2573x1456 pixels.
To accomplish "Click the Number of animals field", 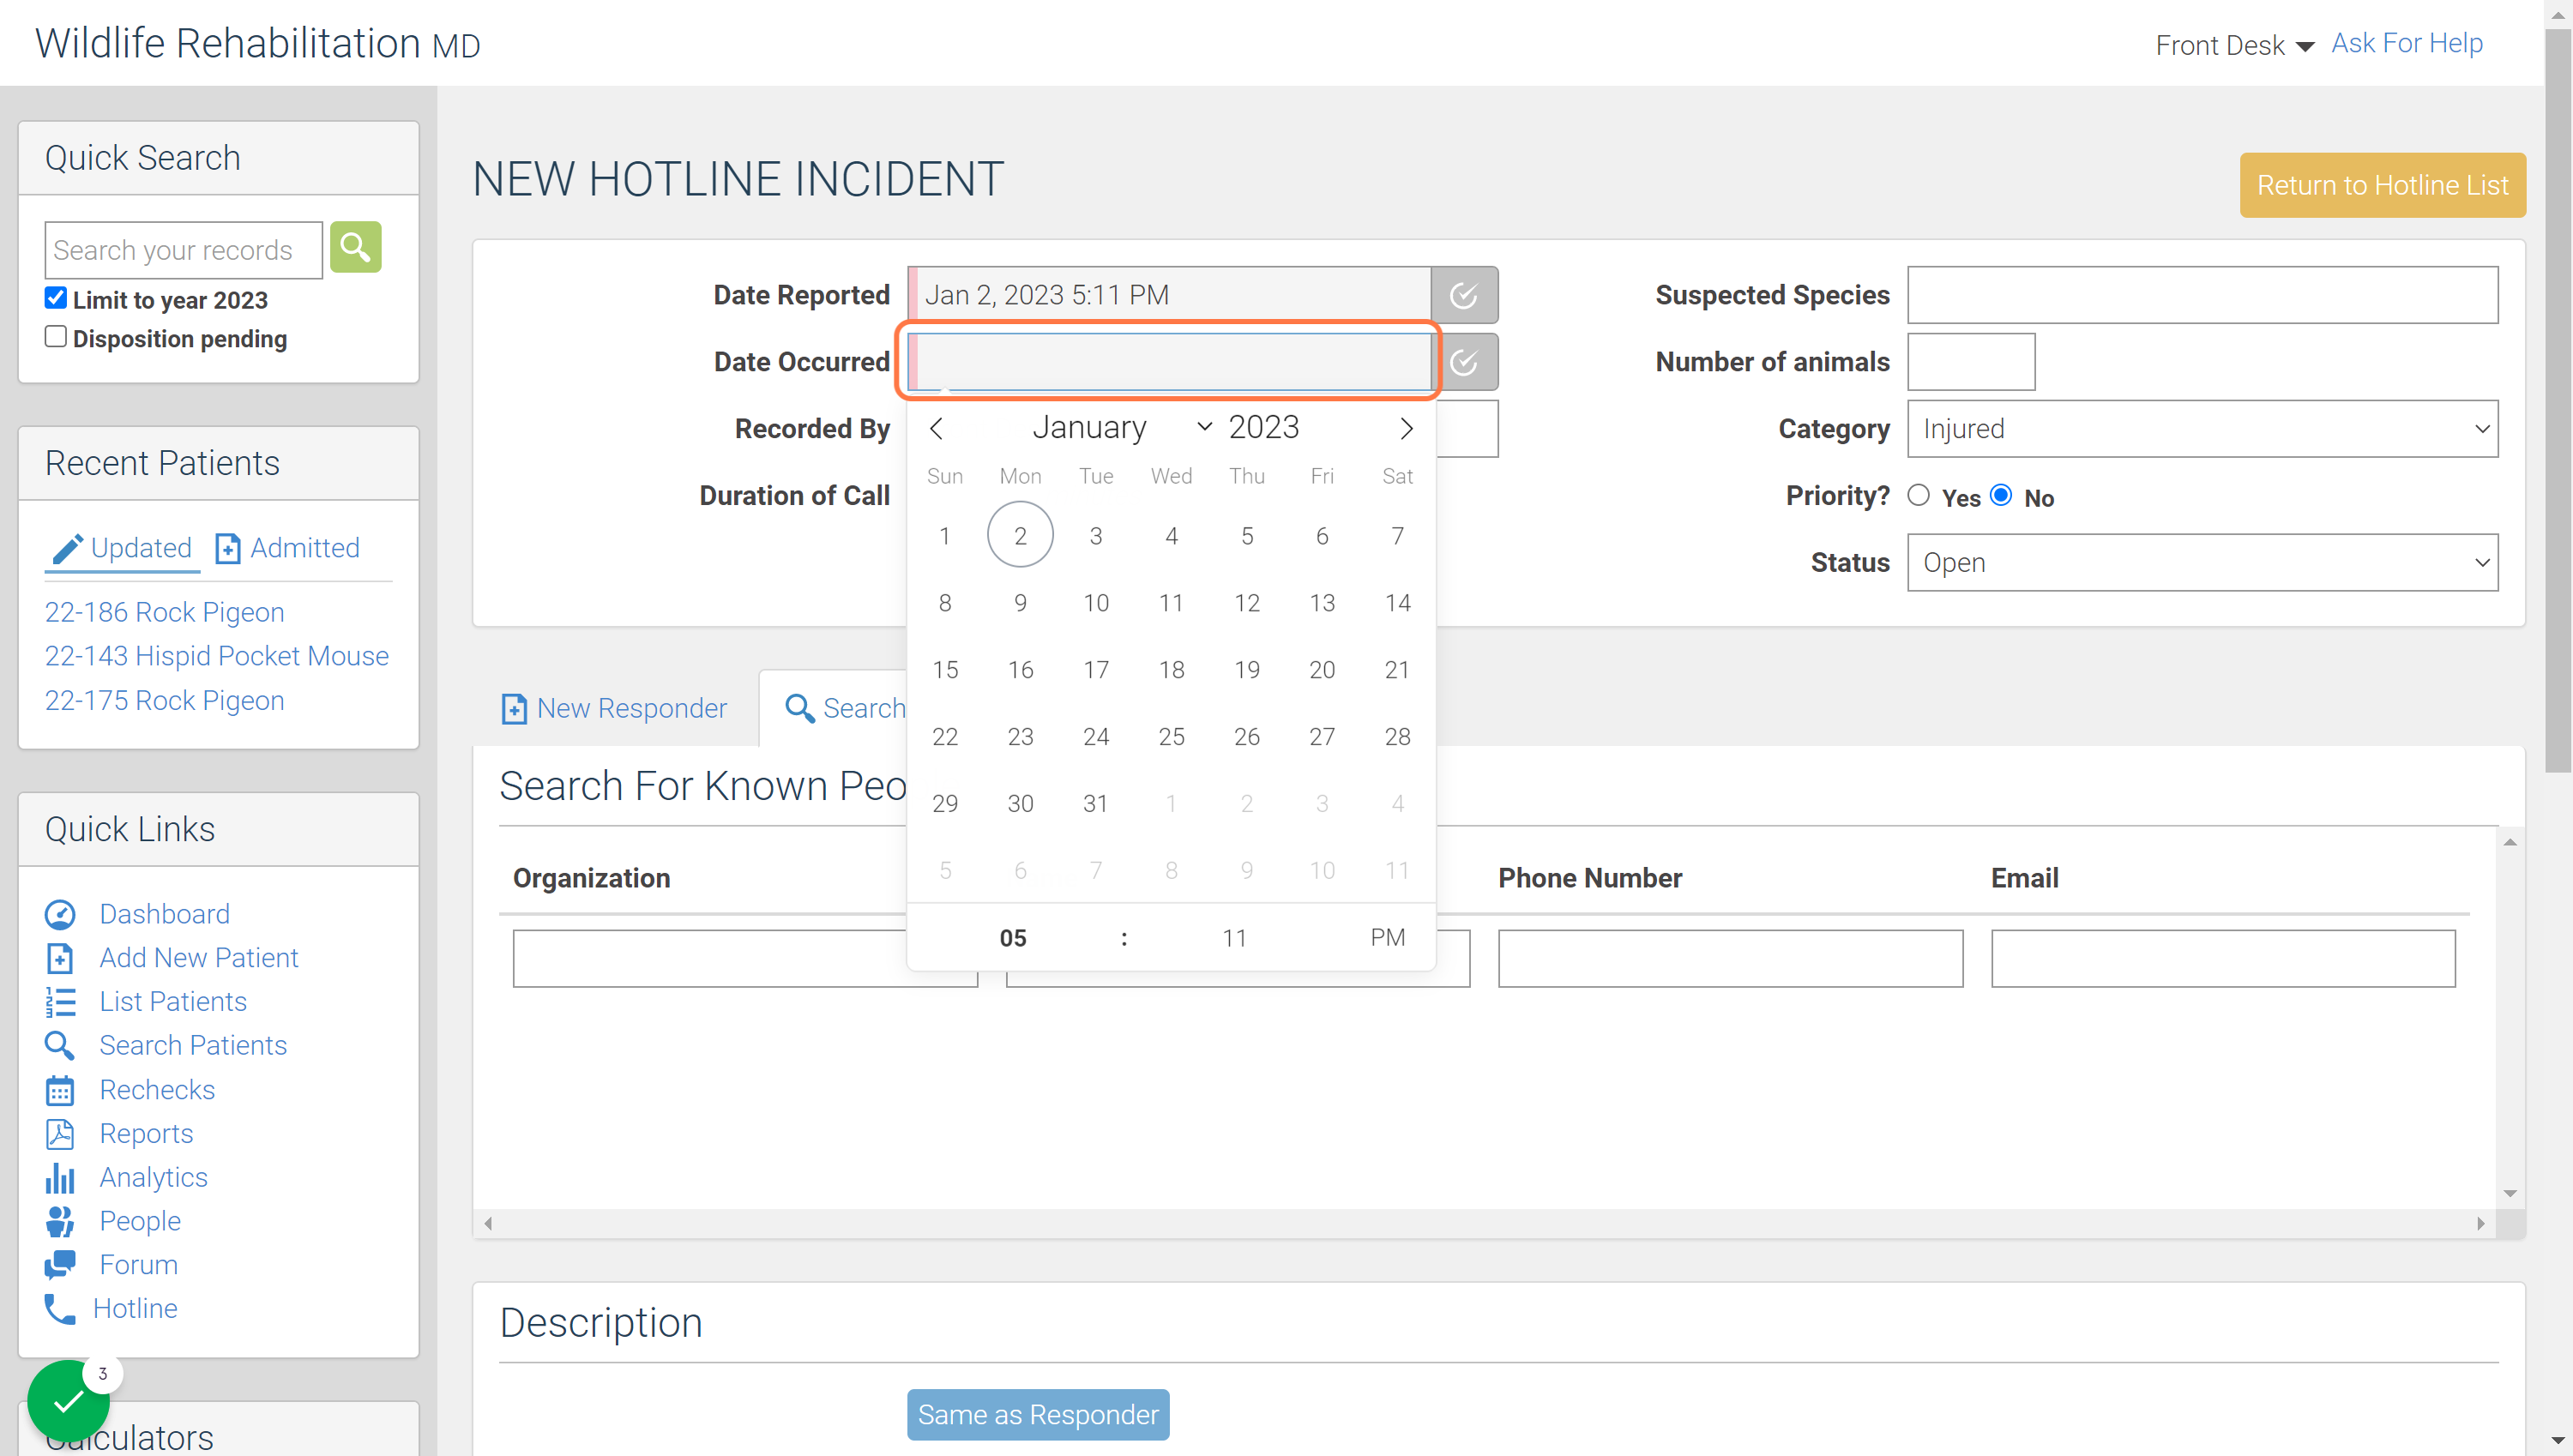I will pos(1971,362).
